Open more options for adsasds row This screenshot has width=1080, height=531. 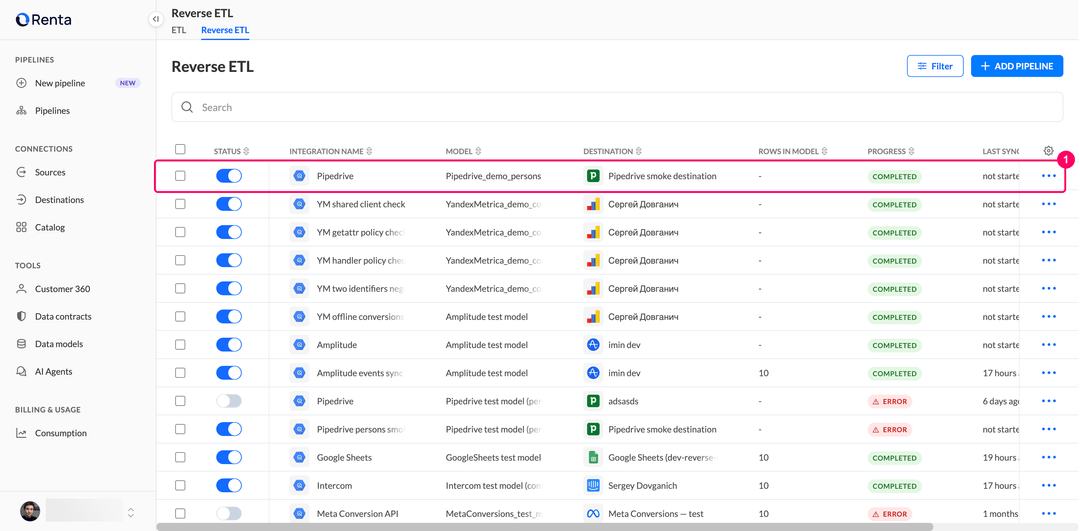coord(1049,401)
